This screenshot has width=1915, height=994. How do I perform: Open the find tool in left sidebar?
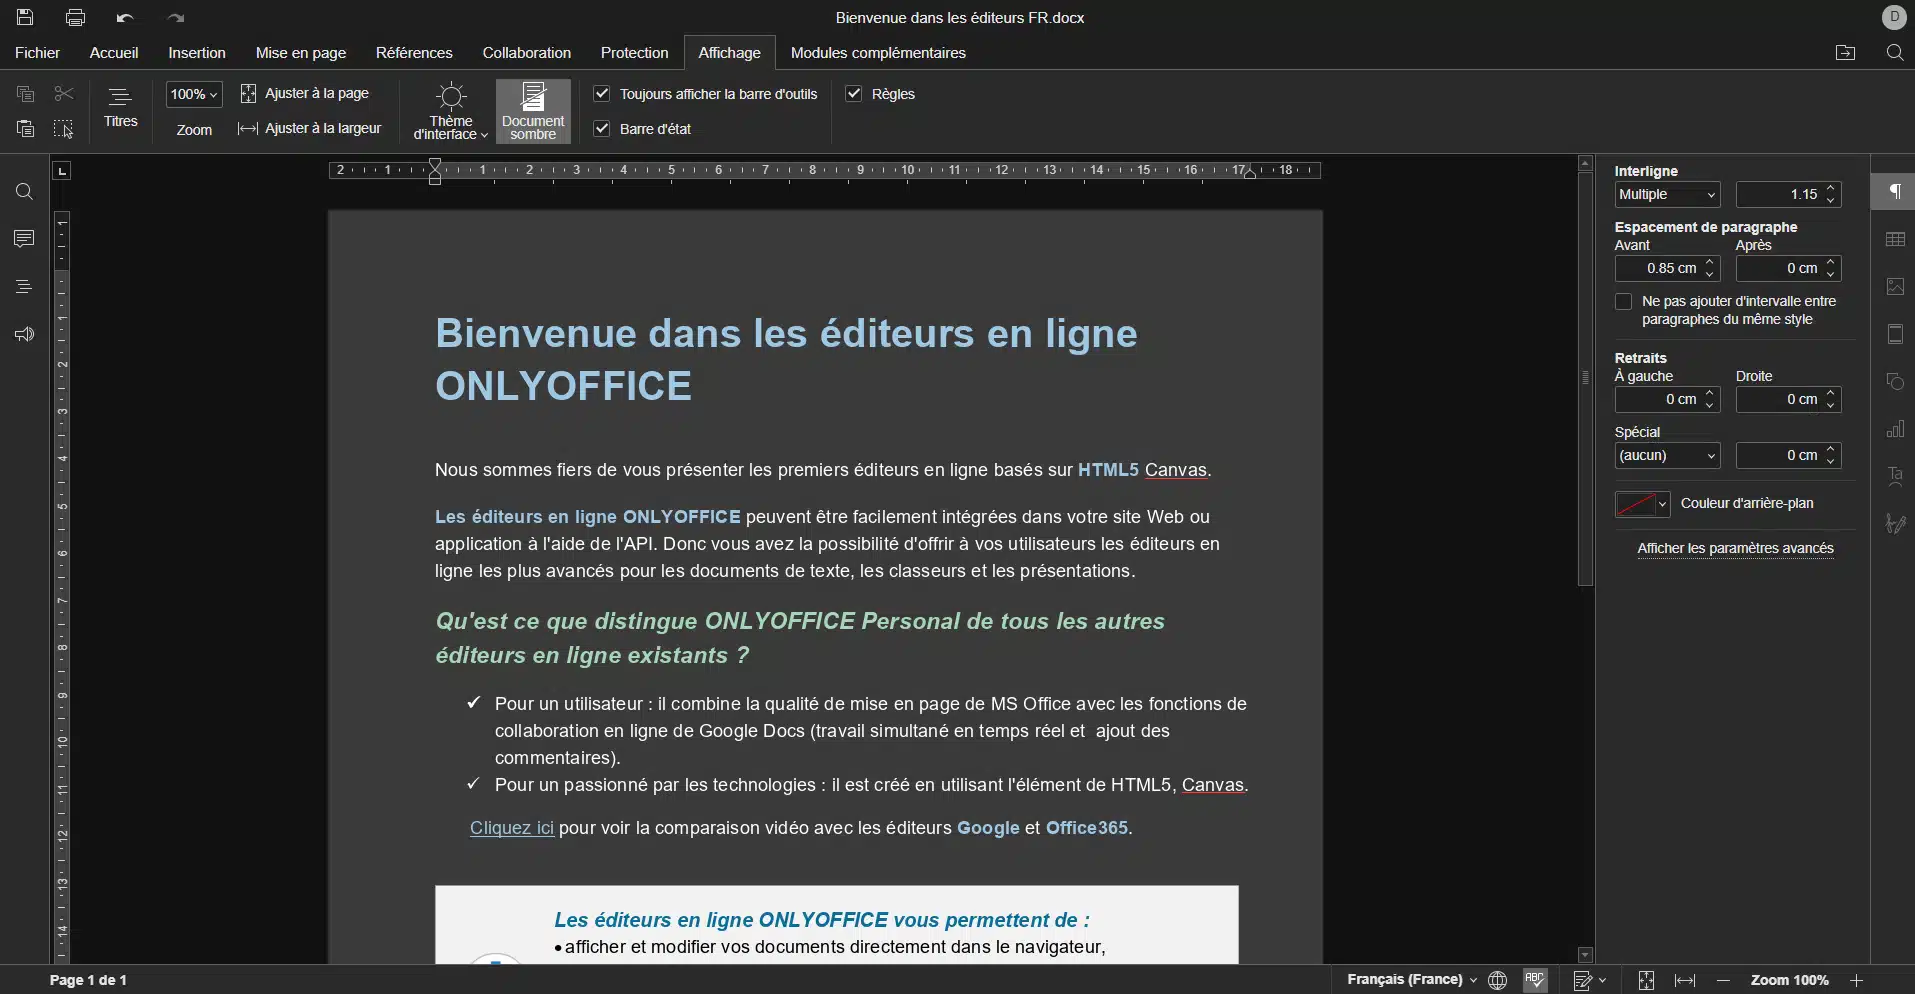tap(25, 192)
